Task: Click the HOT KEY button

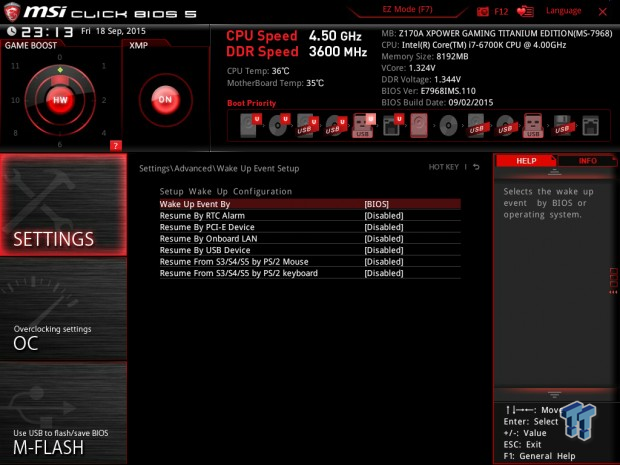Action: click(444, 167)
